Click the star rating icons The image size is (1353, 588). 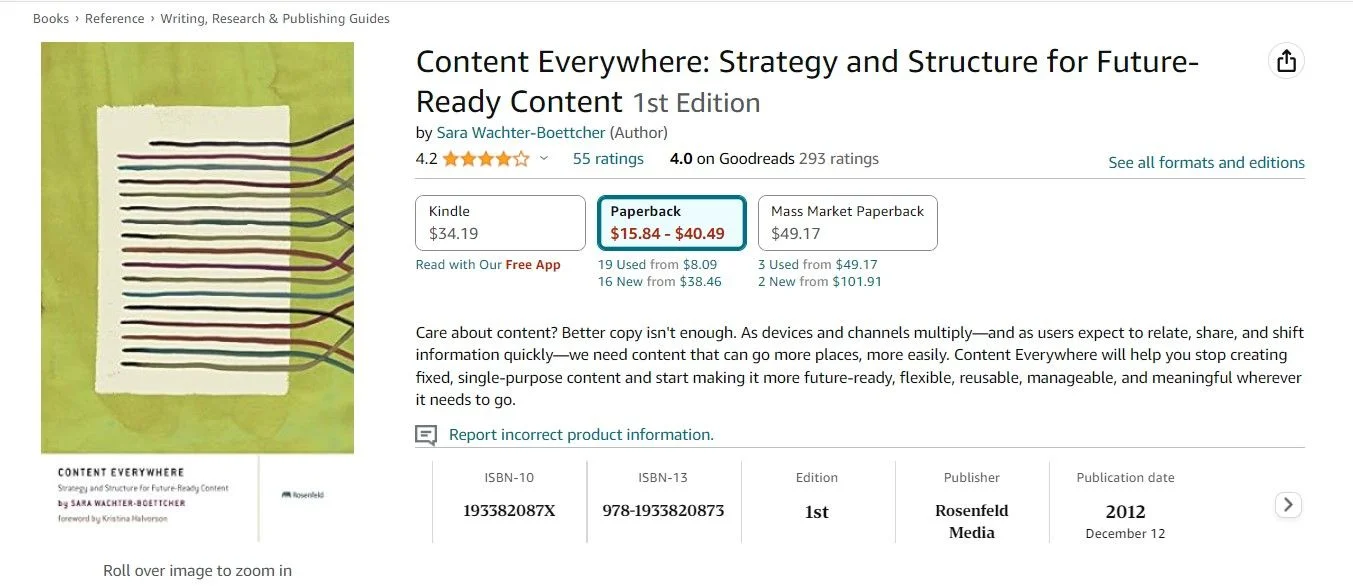coord(486,159)
